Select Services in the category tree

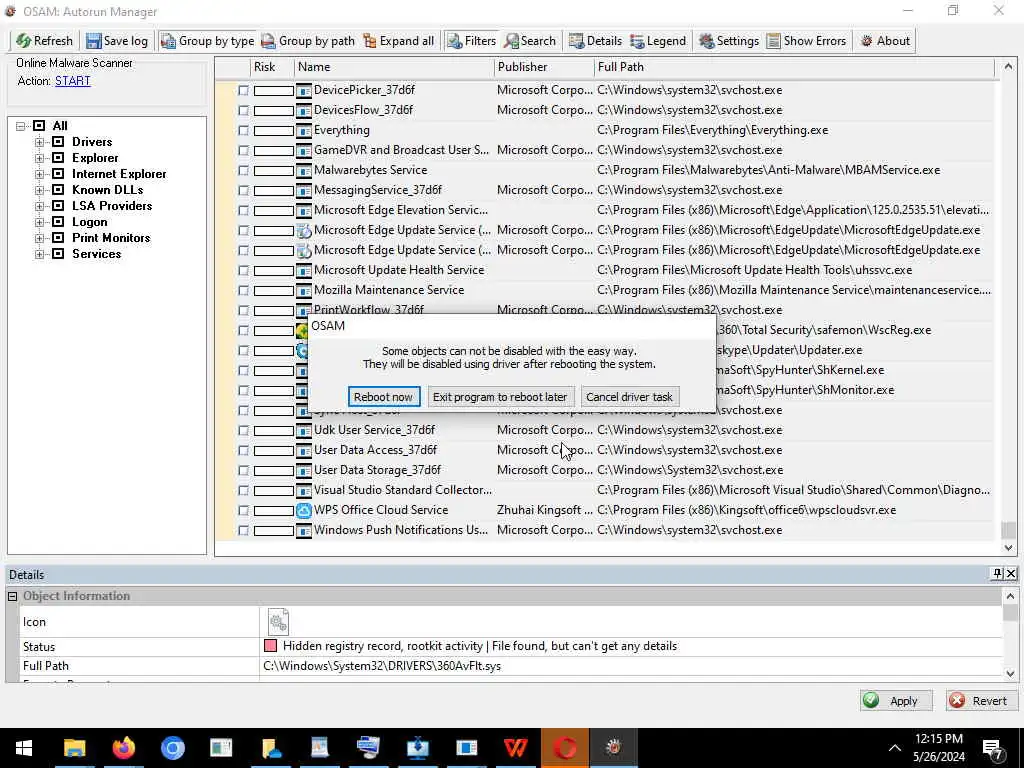tap(97, 254)
